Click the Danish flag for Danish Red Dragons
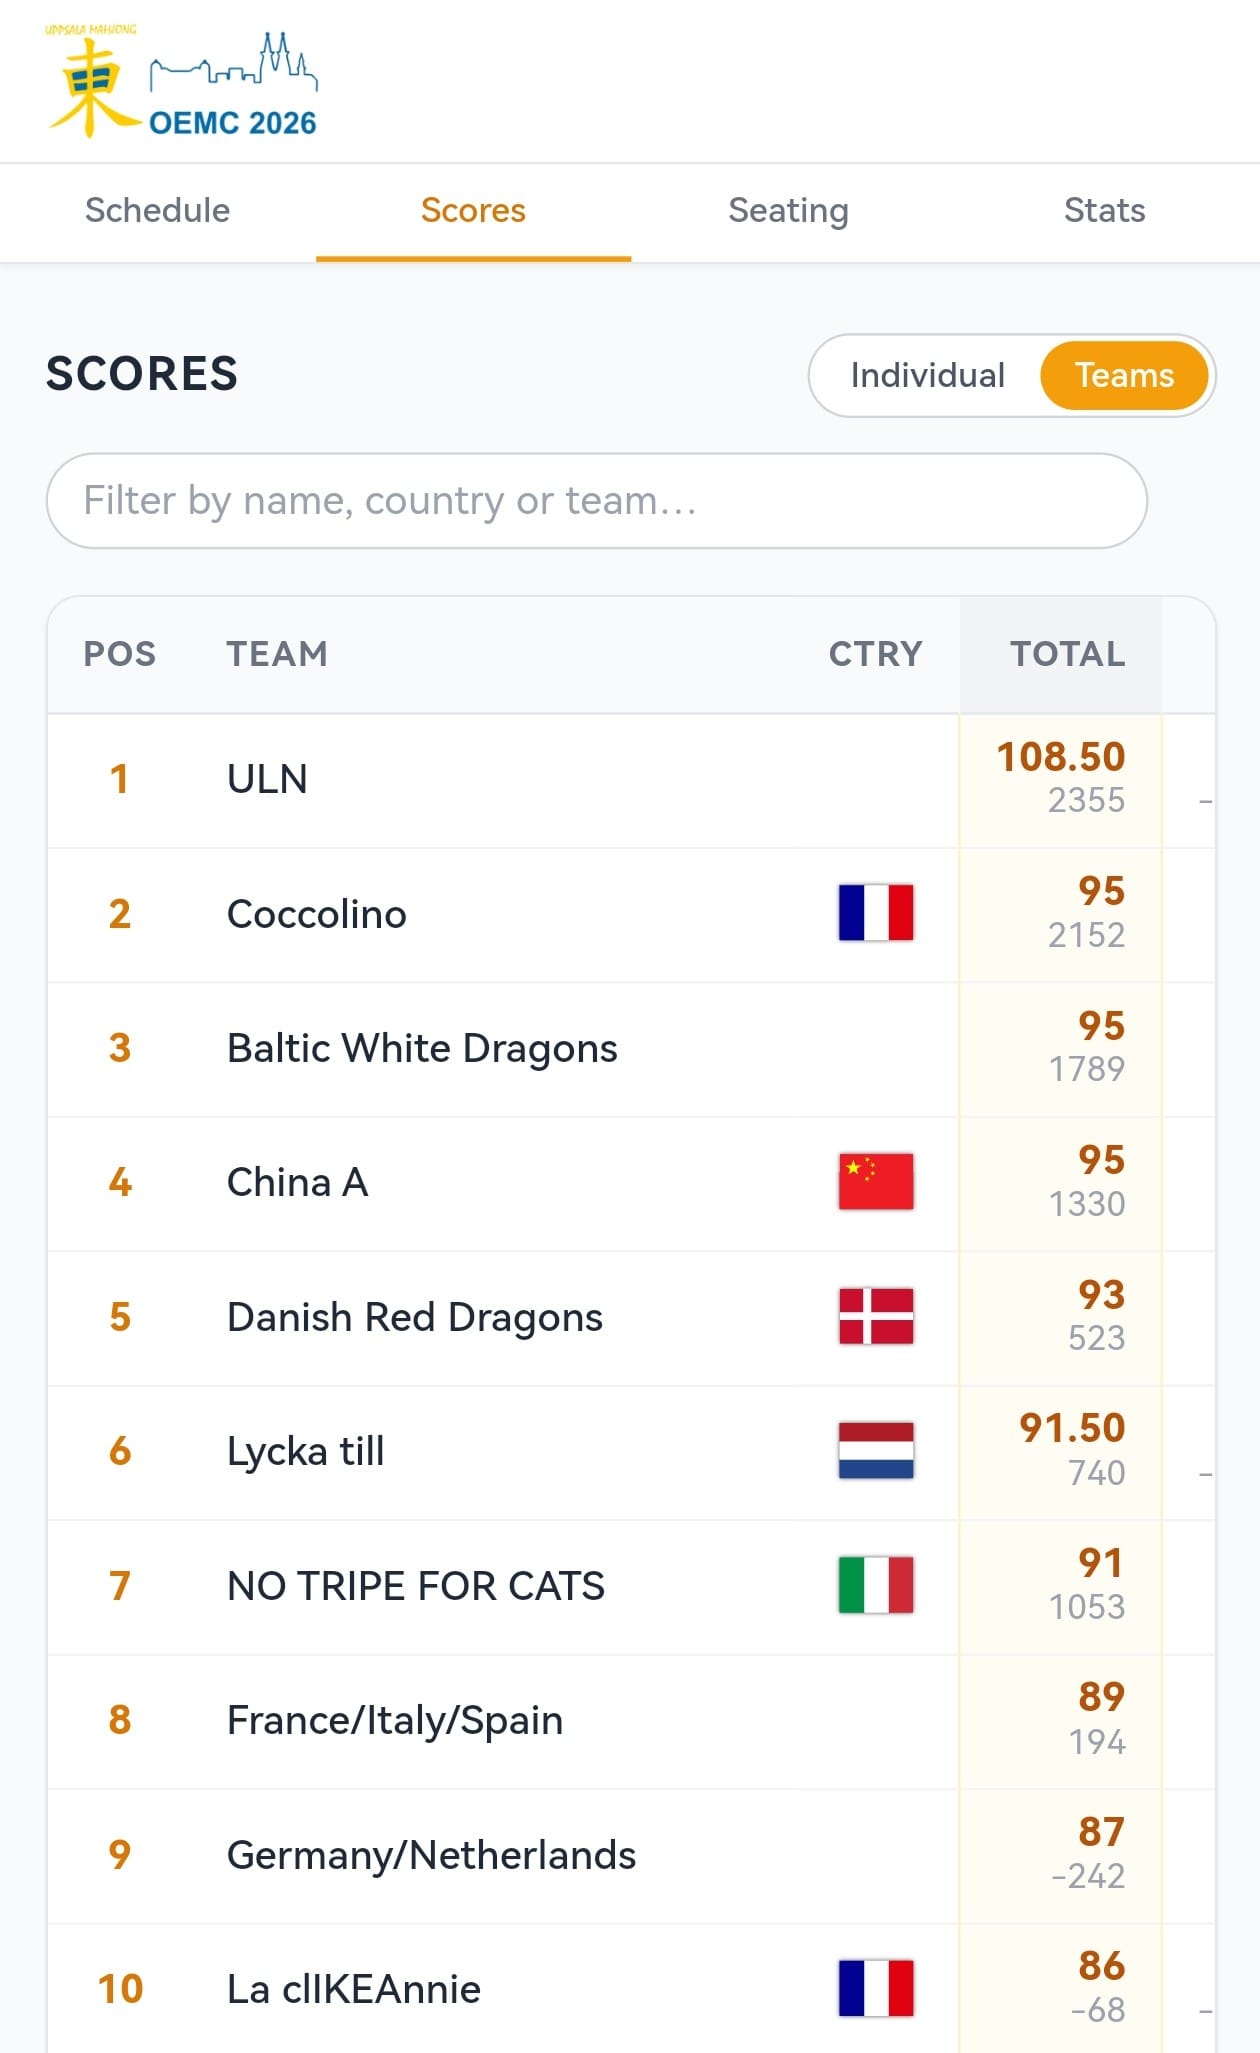The image size is (1260, 2053). [x=876, y=1316]
